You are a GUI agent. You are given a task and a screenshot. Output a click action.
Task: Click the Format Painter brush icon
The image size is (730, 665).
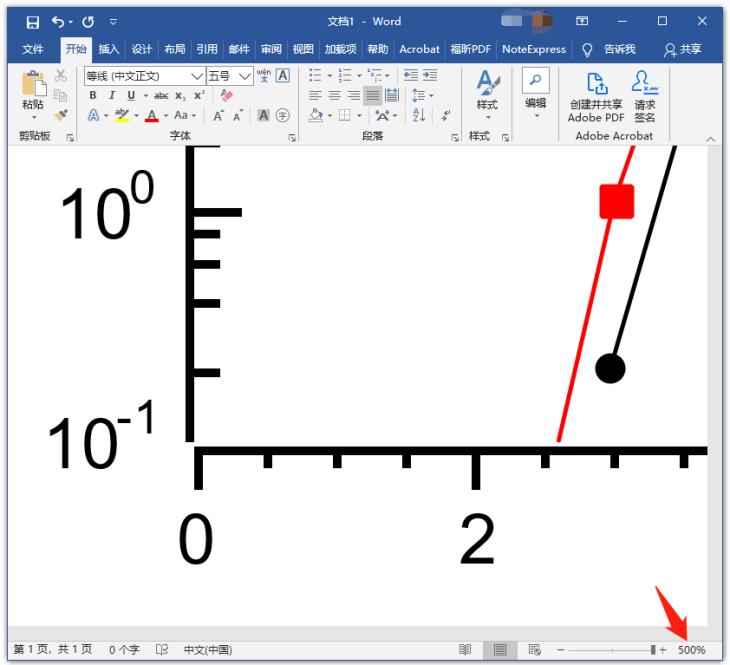coord(60,115)
